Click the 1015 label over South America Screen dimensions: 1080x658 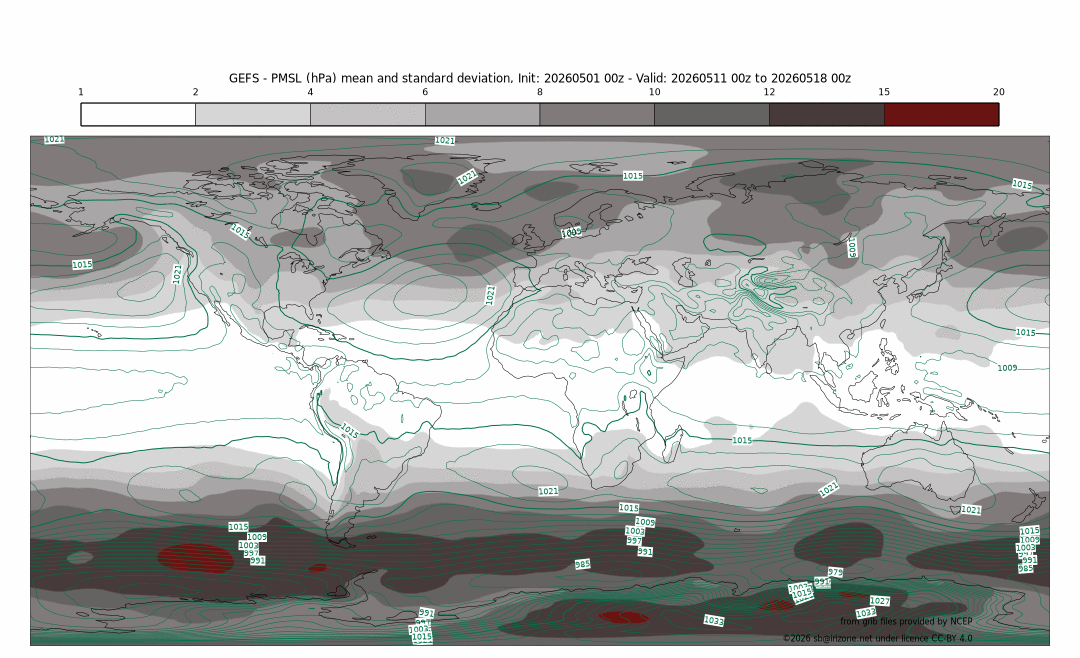350,431
